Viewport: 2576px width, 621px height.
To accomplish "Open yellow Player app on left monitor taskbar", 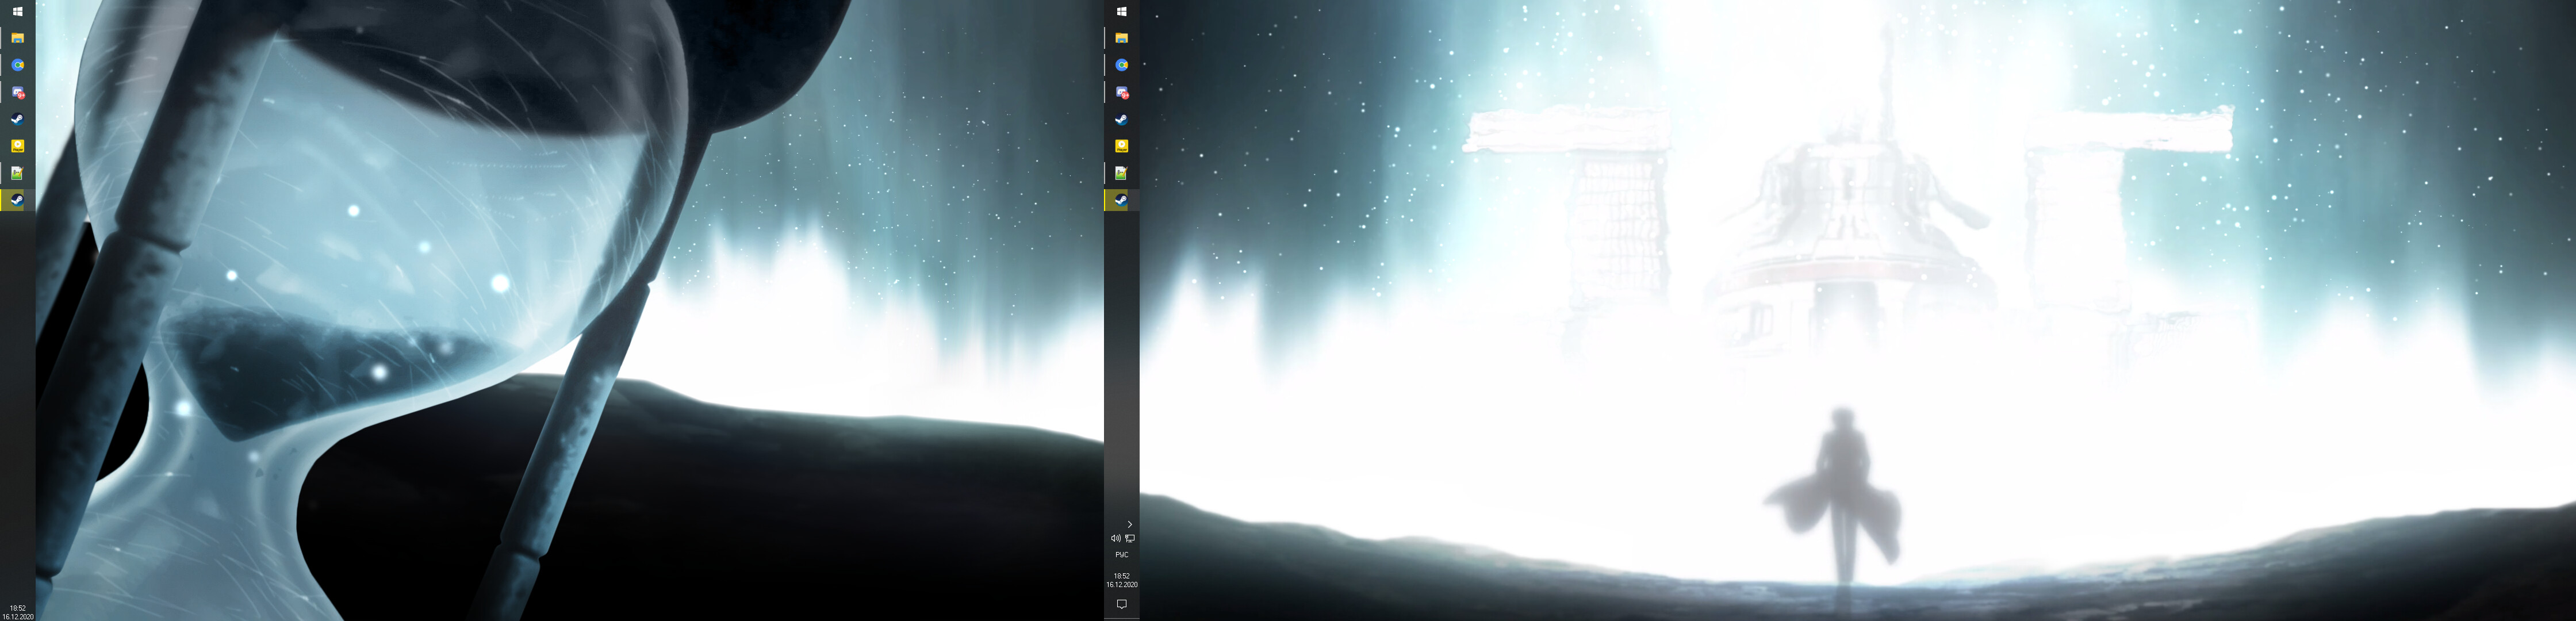I will pos(18,146).
